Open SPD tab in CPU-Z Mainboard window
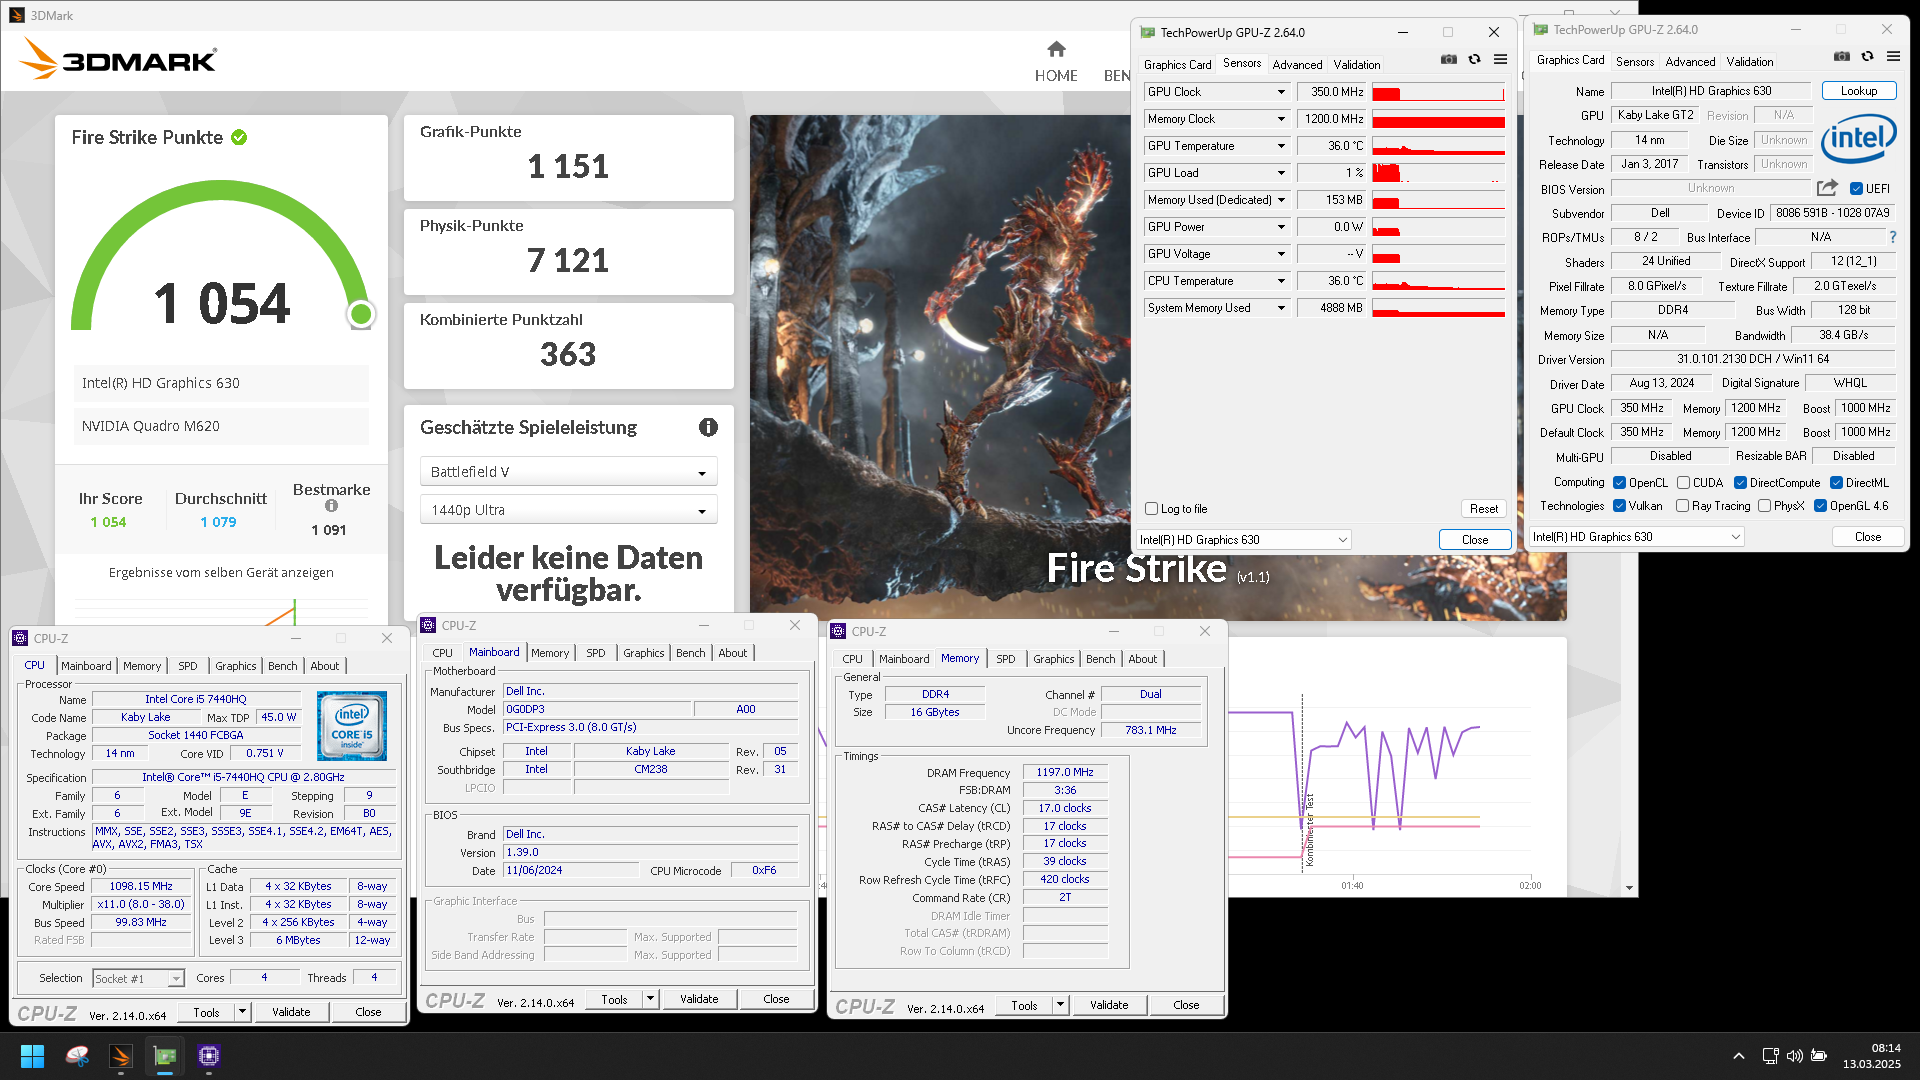The height and width of the screenshot is (1080, 1920). tap(596, 653)
